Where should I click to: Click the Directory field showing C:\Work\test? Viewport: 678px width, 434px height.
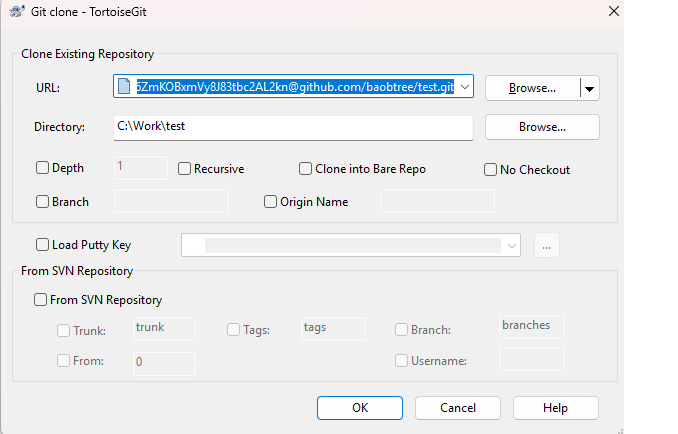(293, 127)
